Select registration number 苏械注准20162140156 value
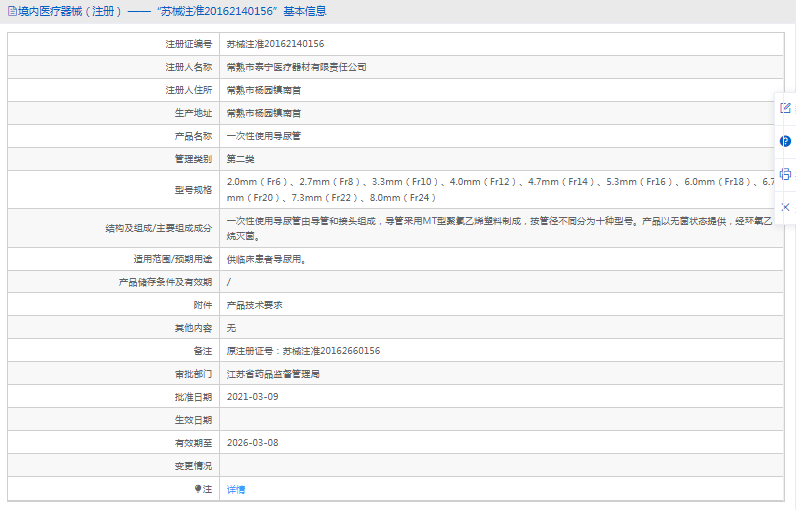 tap(275, 44)
